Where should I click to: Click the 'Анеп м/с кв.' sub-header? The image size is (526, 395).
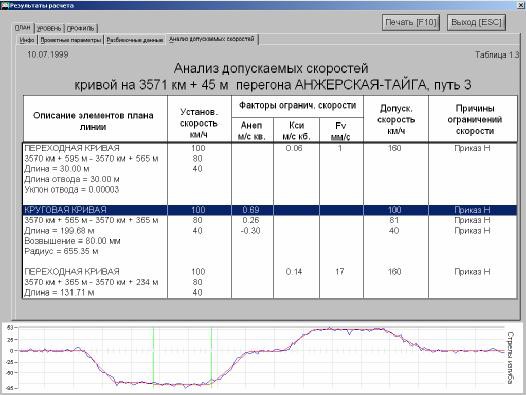tap(252, 131)
